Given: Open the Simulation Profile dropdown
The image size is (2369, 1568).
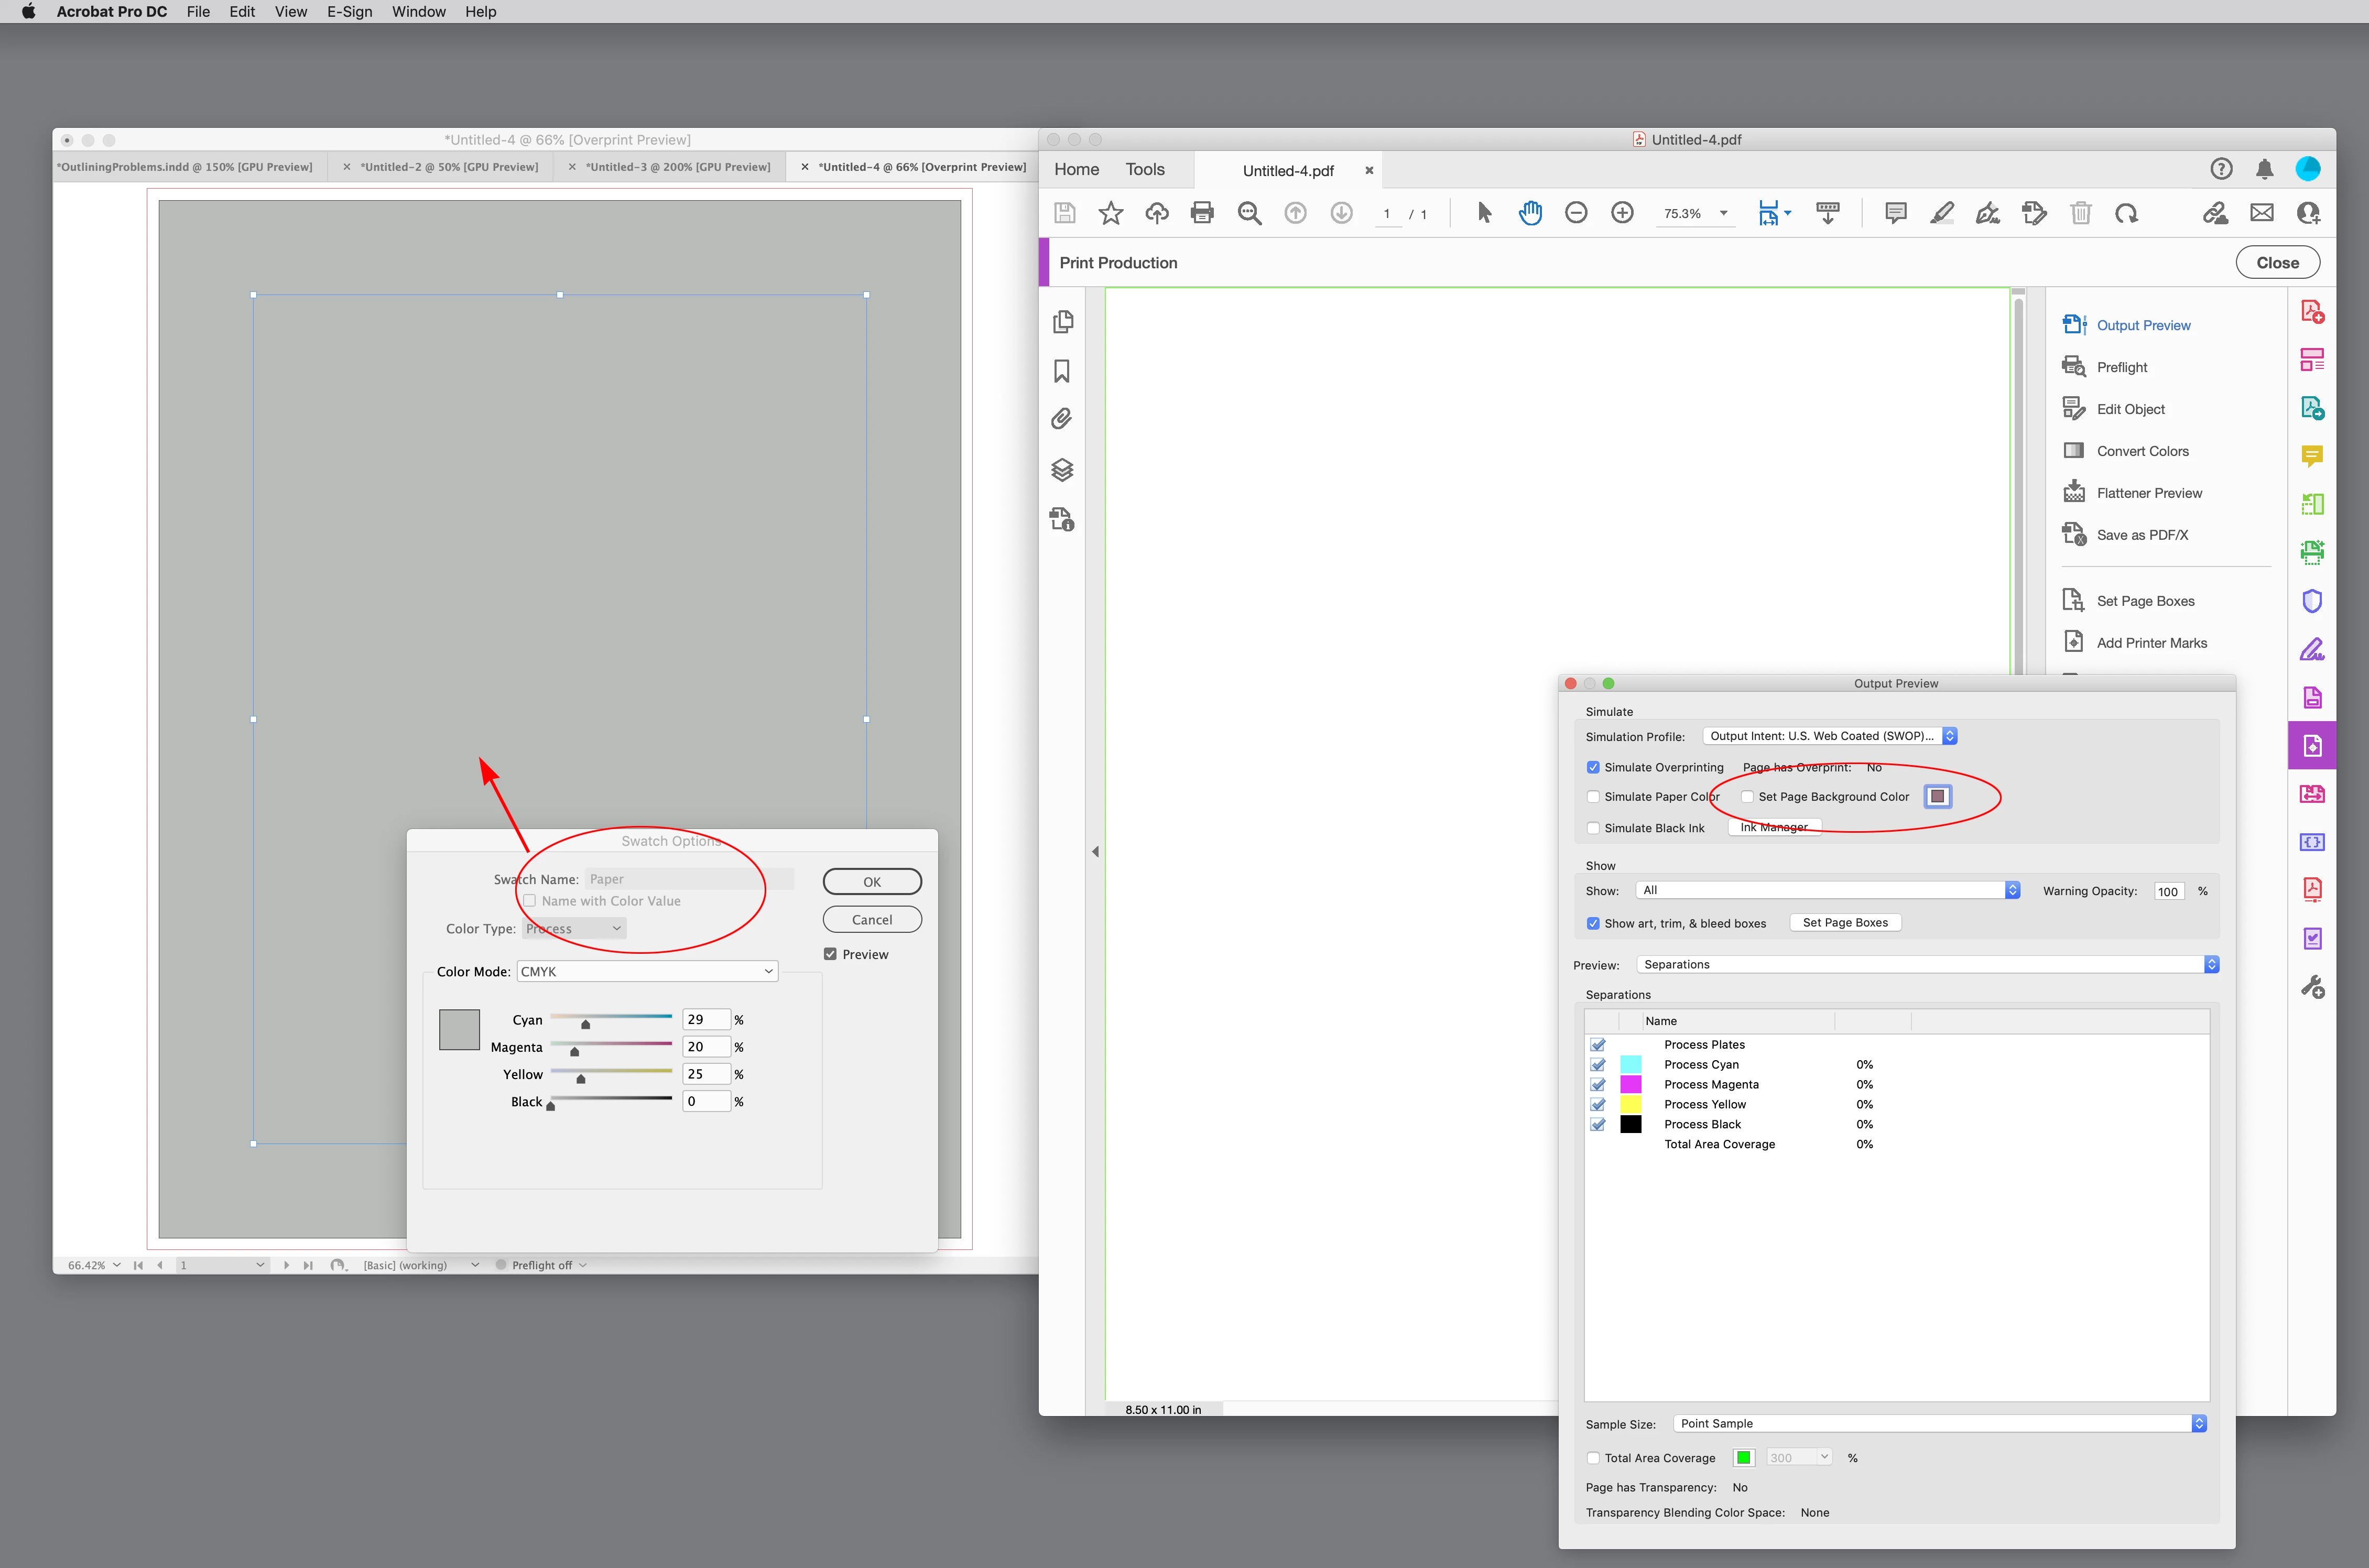Looking at the screenshot, I should [x=1829, y=736].
